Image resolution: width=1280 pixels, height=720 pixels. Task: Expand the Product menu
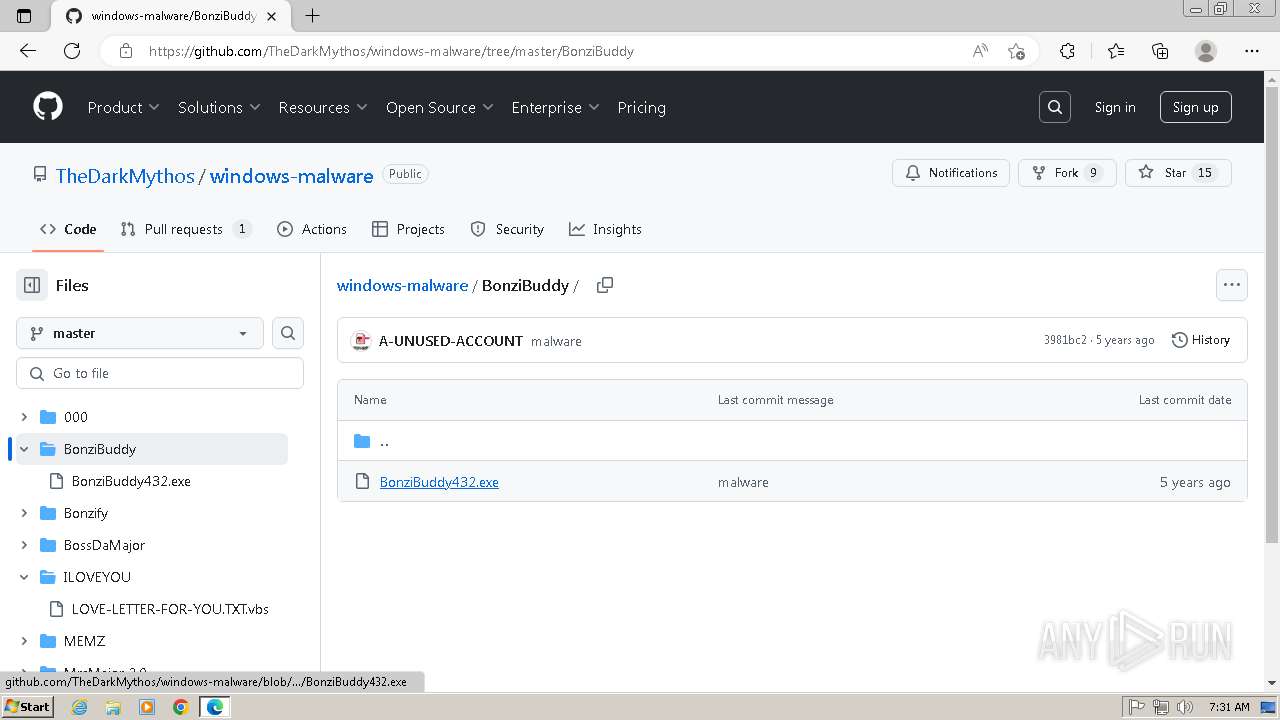[x=123, y=107]
